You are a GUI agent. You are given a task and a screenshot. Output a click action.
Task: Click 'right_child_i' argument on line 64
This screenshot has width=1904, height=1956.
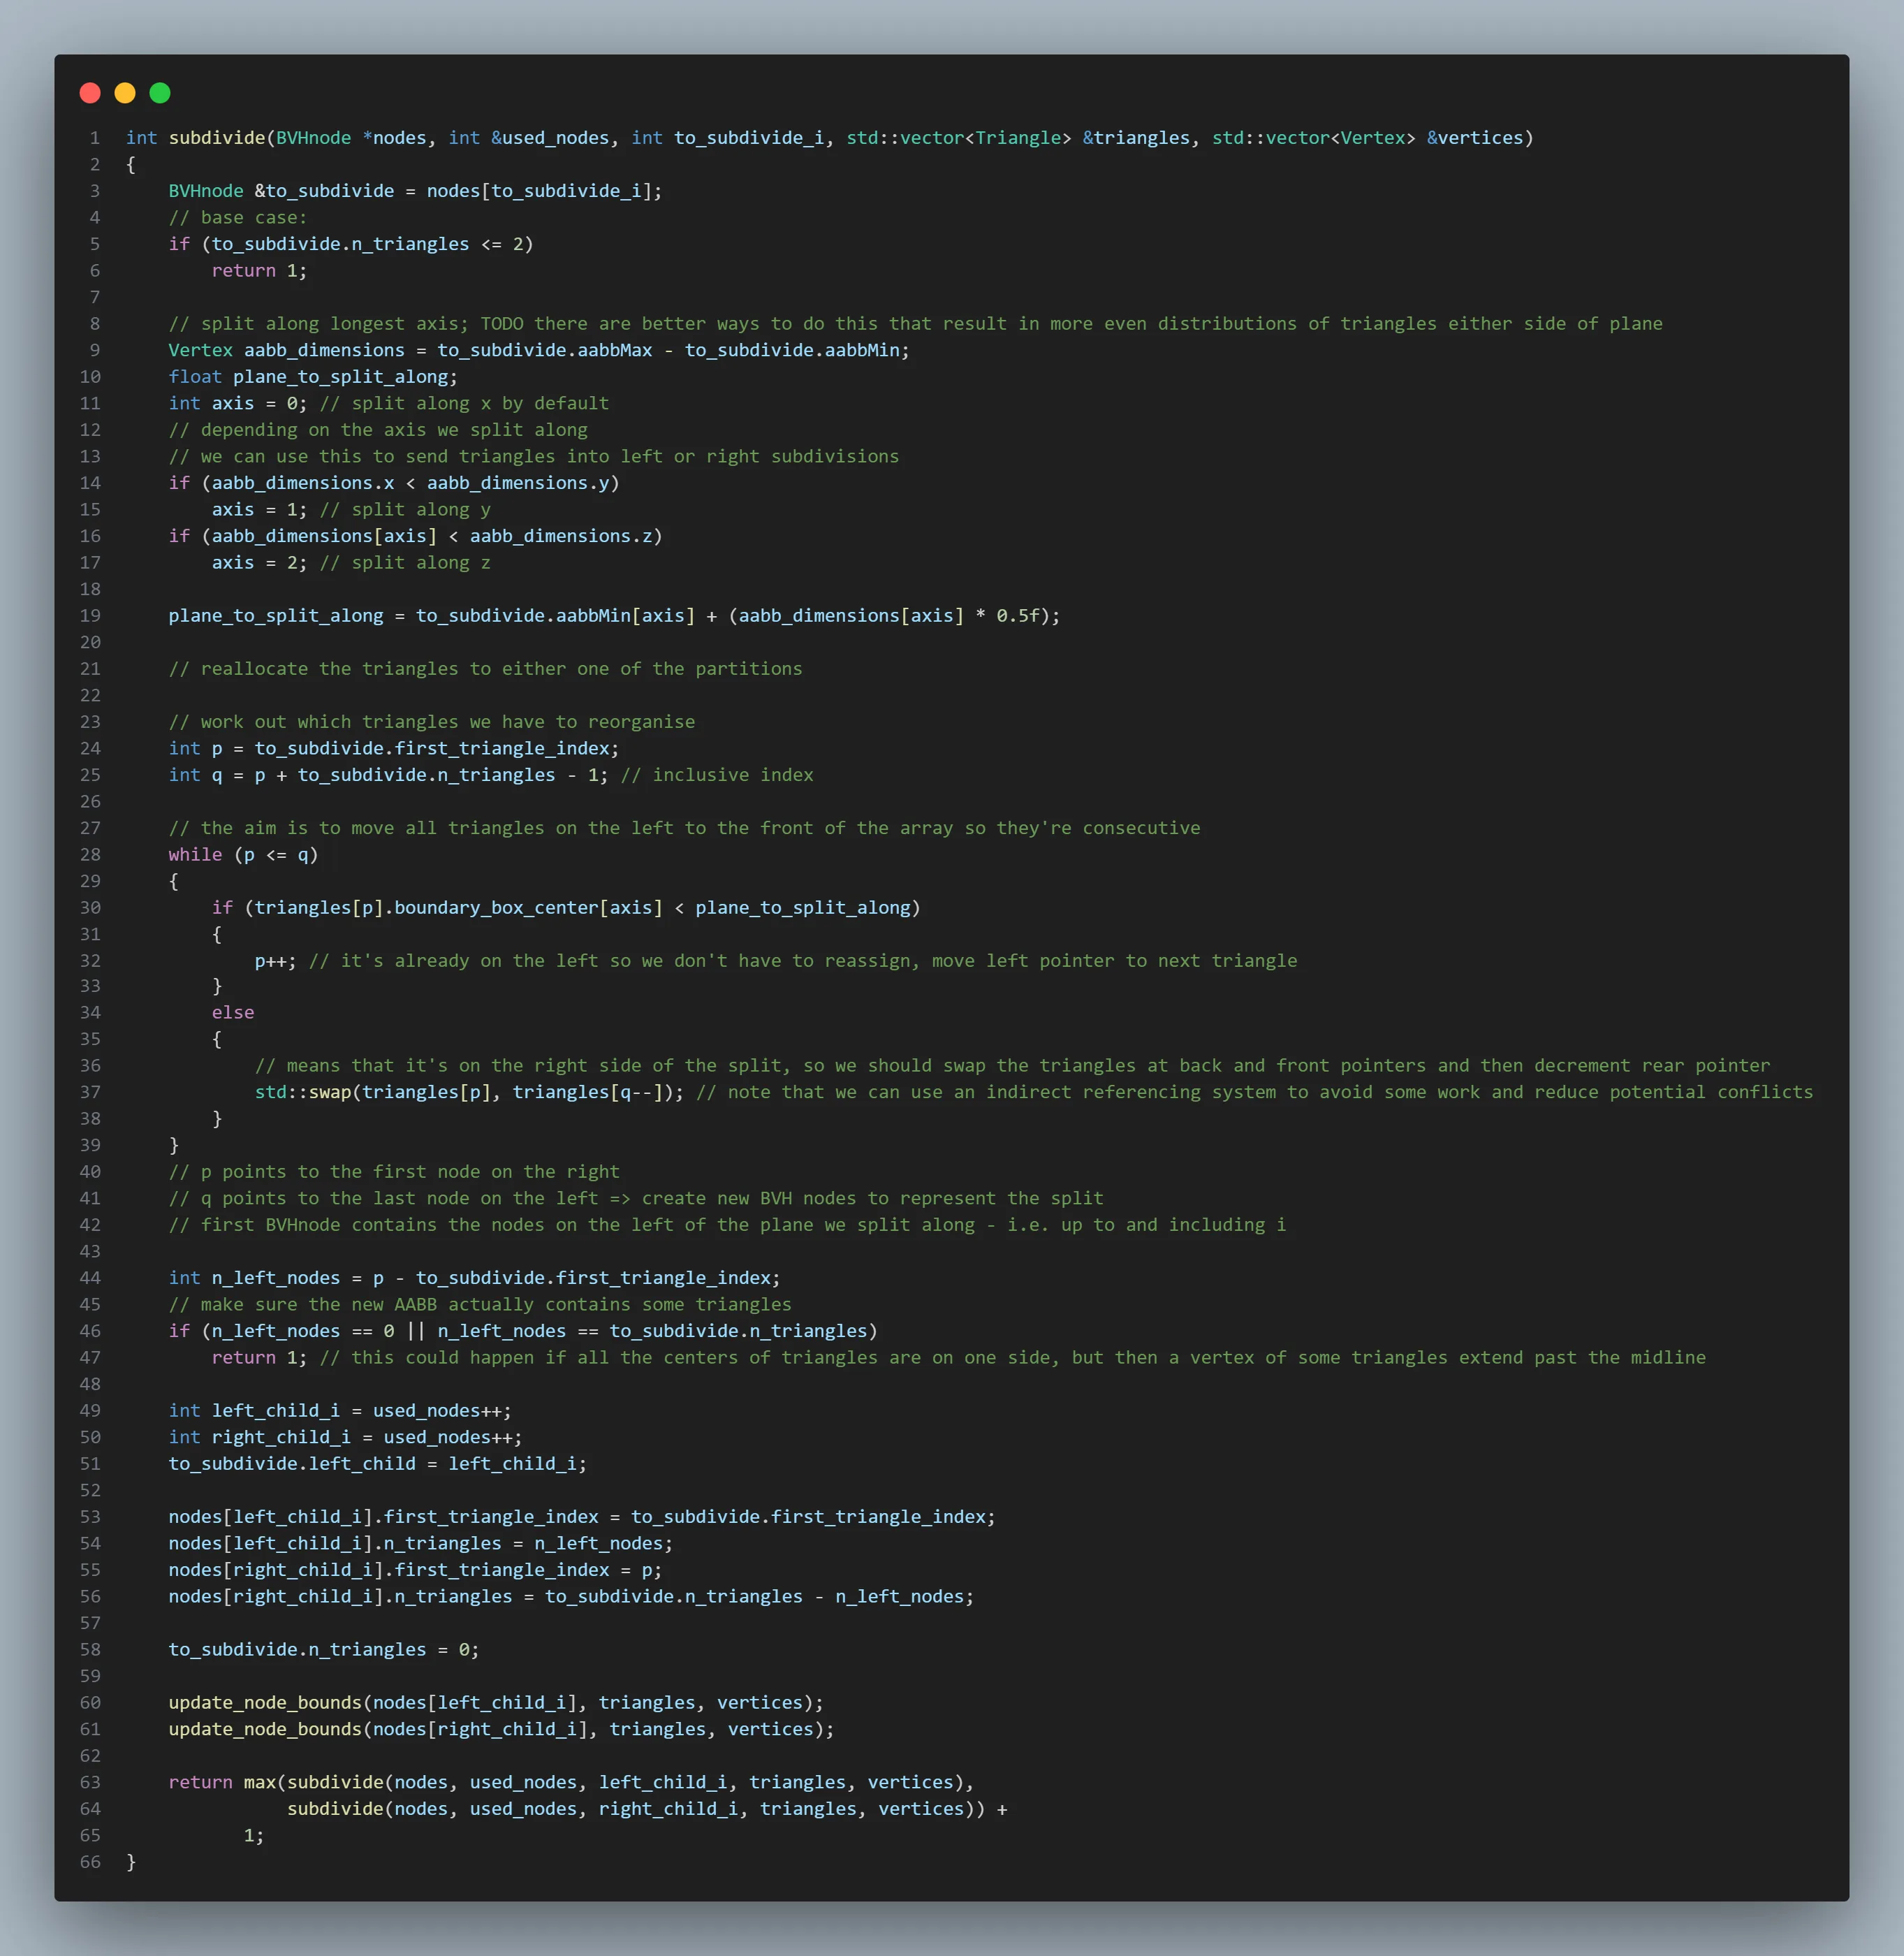tap(668, 1809)
